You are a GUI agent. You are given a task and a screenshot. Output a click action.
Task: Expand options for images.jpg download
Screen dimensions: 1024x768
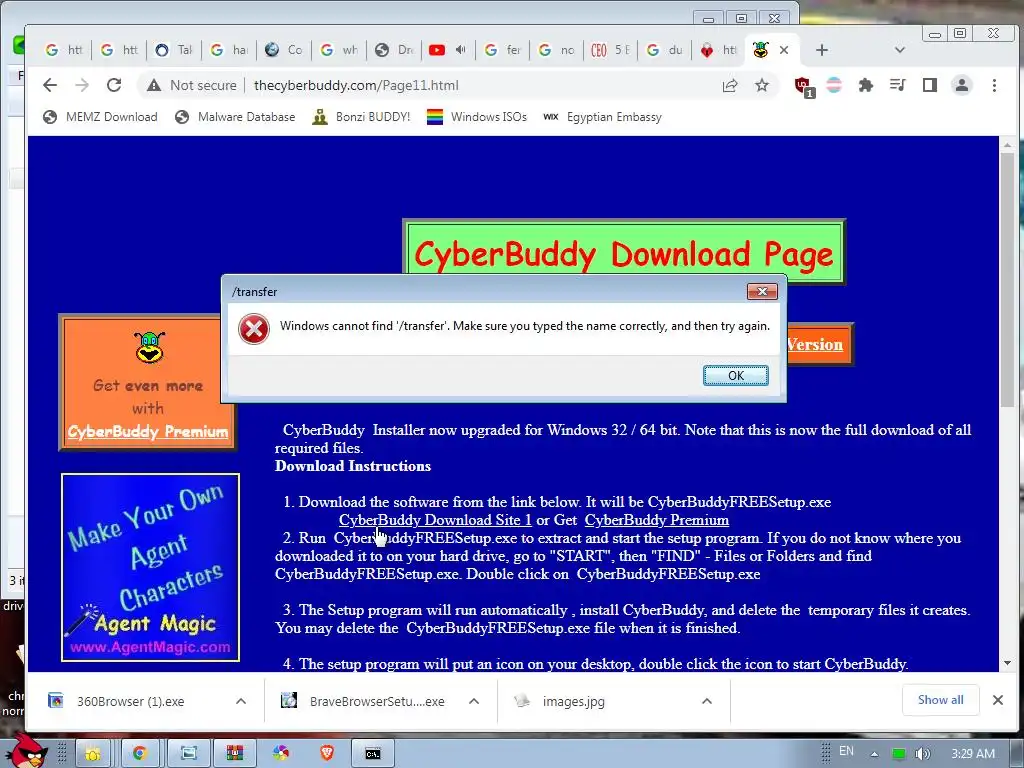pyautogui.click(x=707, y=701)
